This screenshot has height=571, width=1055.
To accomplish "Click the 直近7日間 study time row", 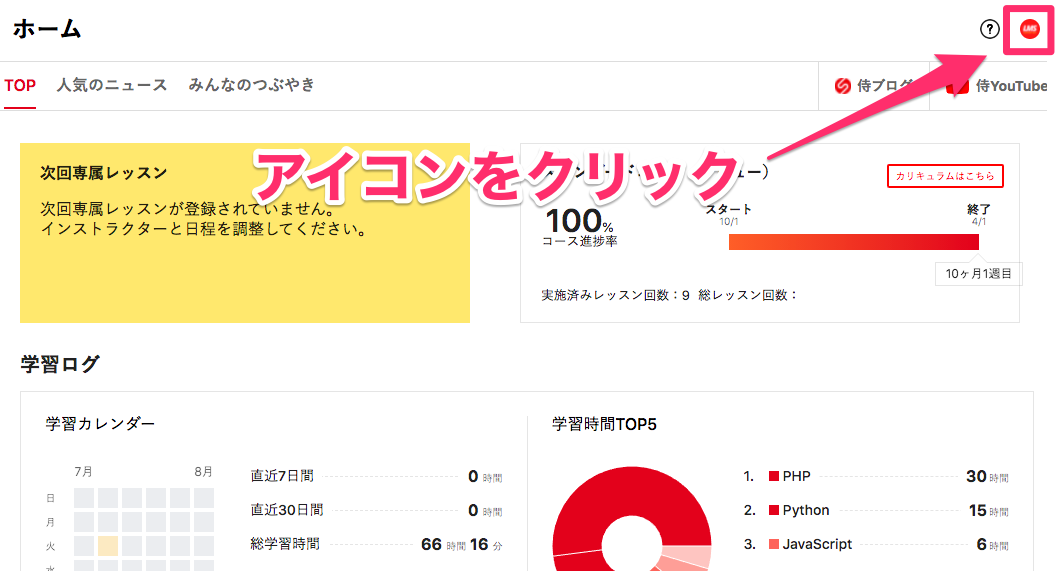I will (x=375, y=477).
